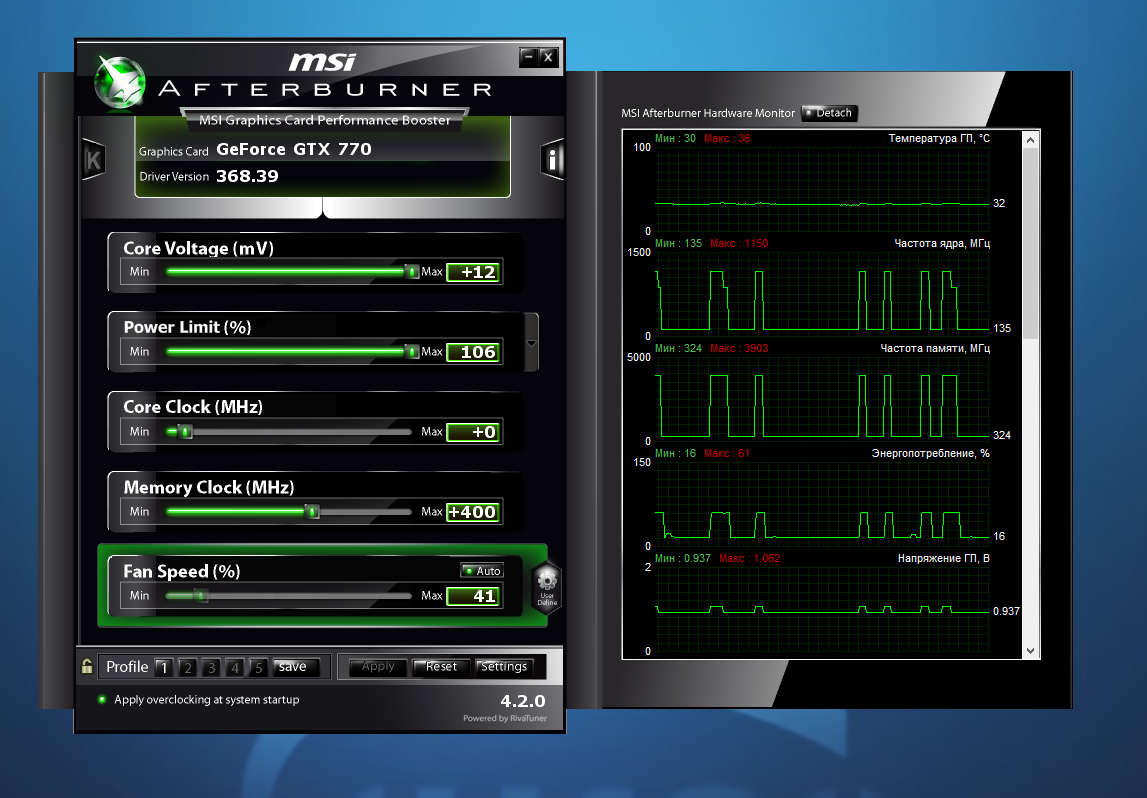Click the Power Limit 106 value field
This screenshot has height=798, width=1147.
click(x=473, y=352)
